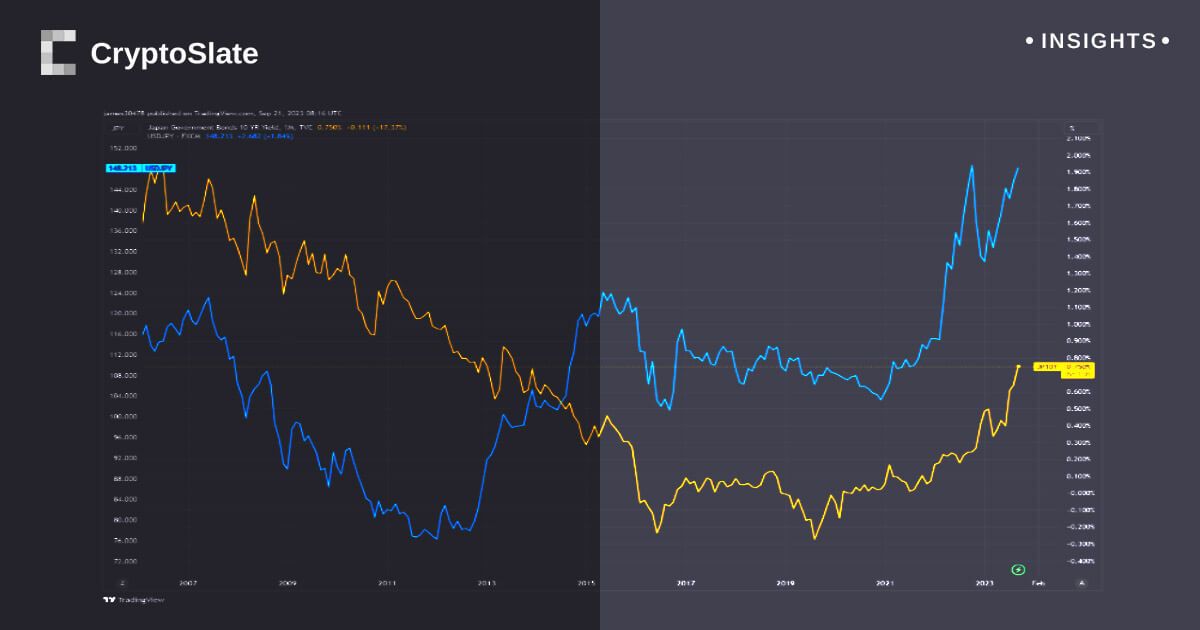1200x630 pixels.
Task: Click the green lightning event icon
Action: 1018,569
